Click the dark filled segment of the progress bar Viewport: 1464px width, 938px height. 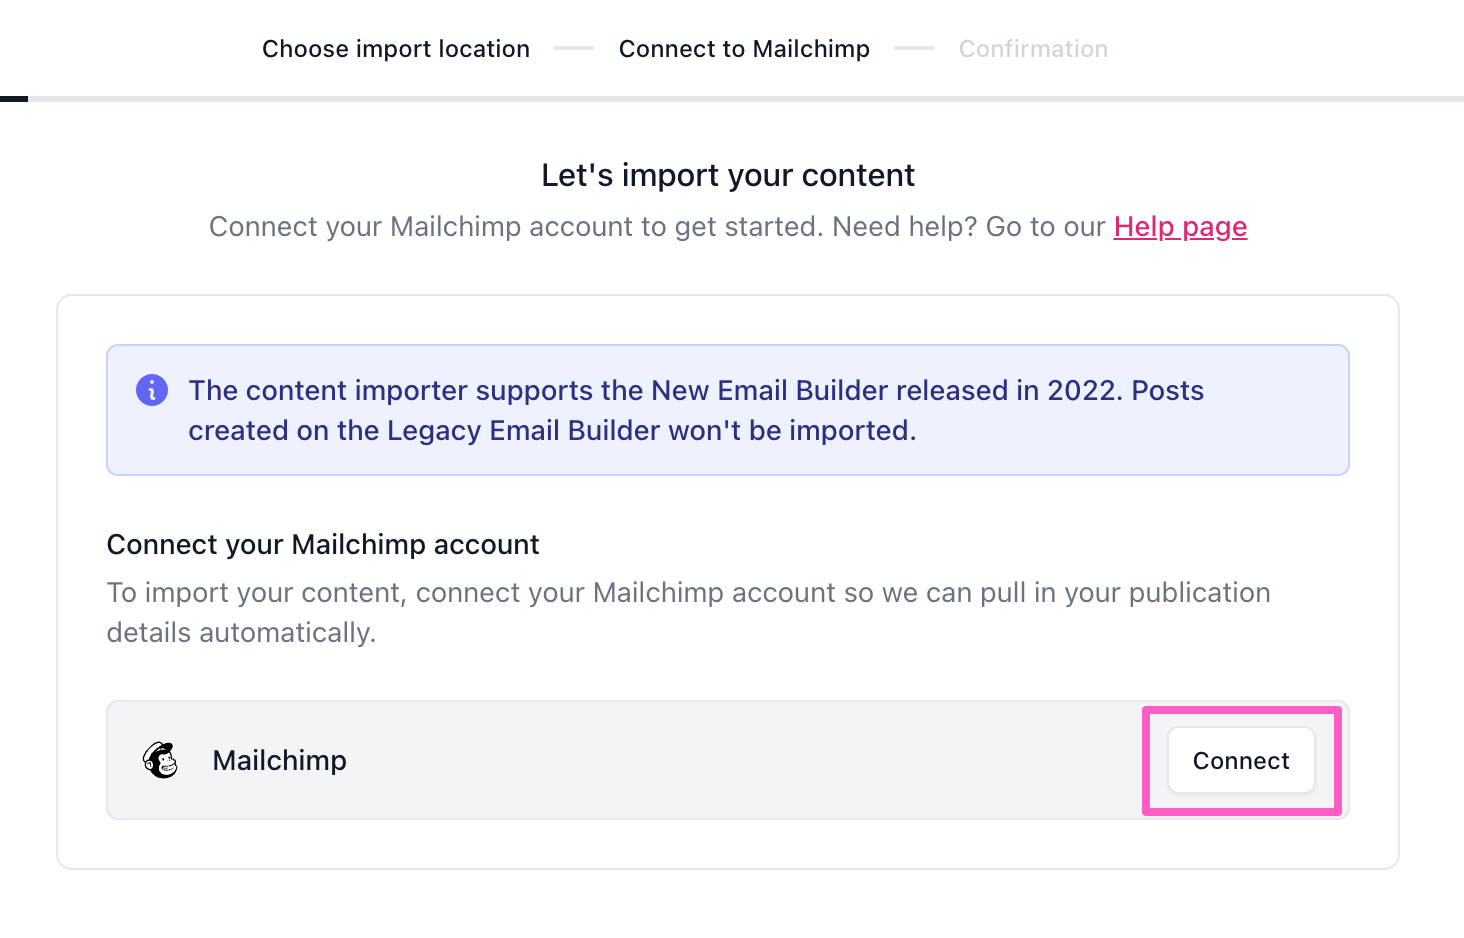[x=14, y=99]
